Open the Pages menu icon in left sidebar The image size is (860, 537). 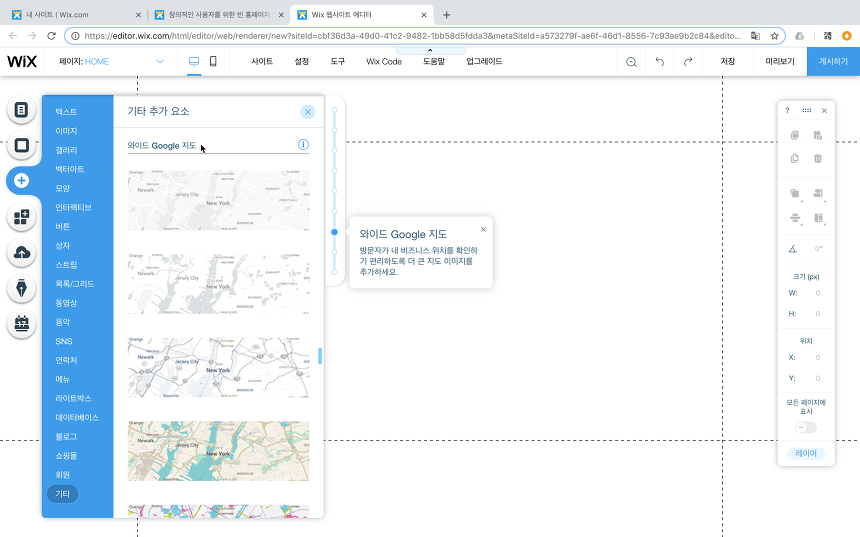(x=21, y=110)
